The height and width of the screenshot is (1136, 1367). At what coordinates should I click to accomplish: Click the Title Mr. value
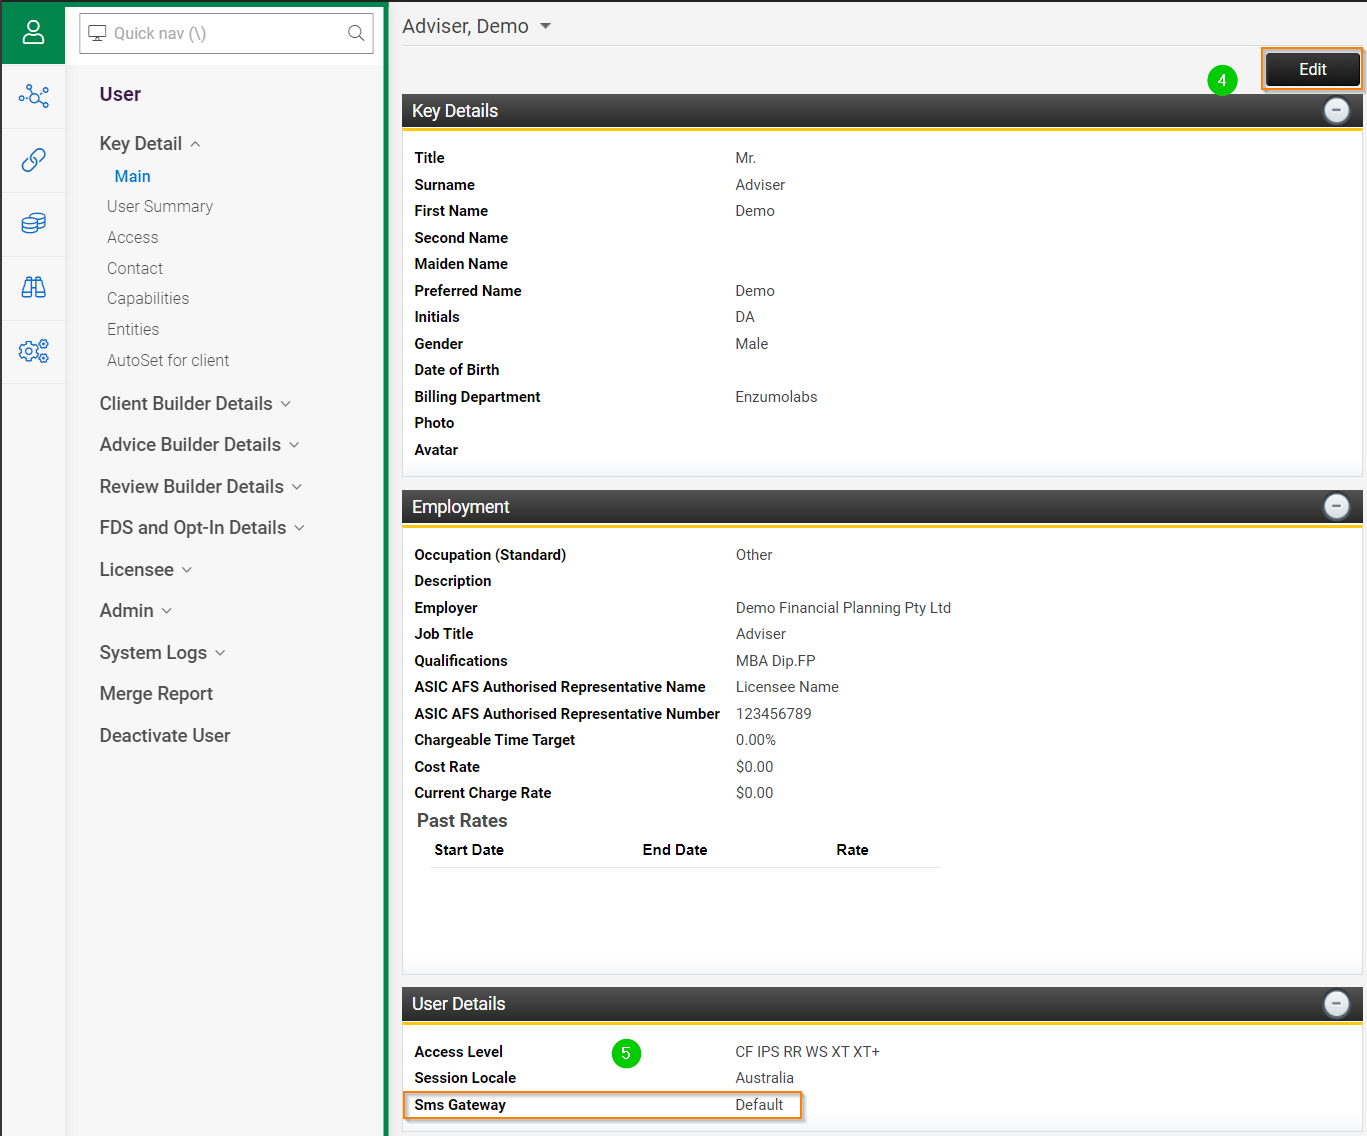(x=746, y=158)
